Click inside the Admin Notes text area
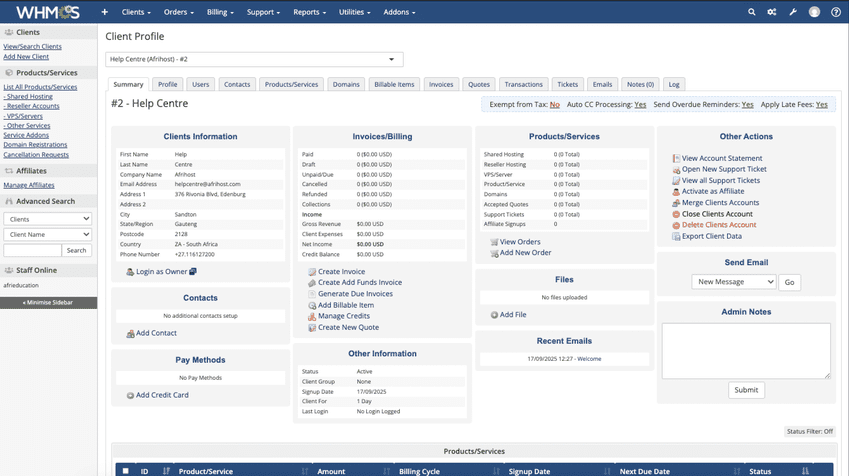 745,350
